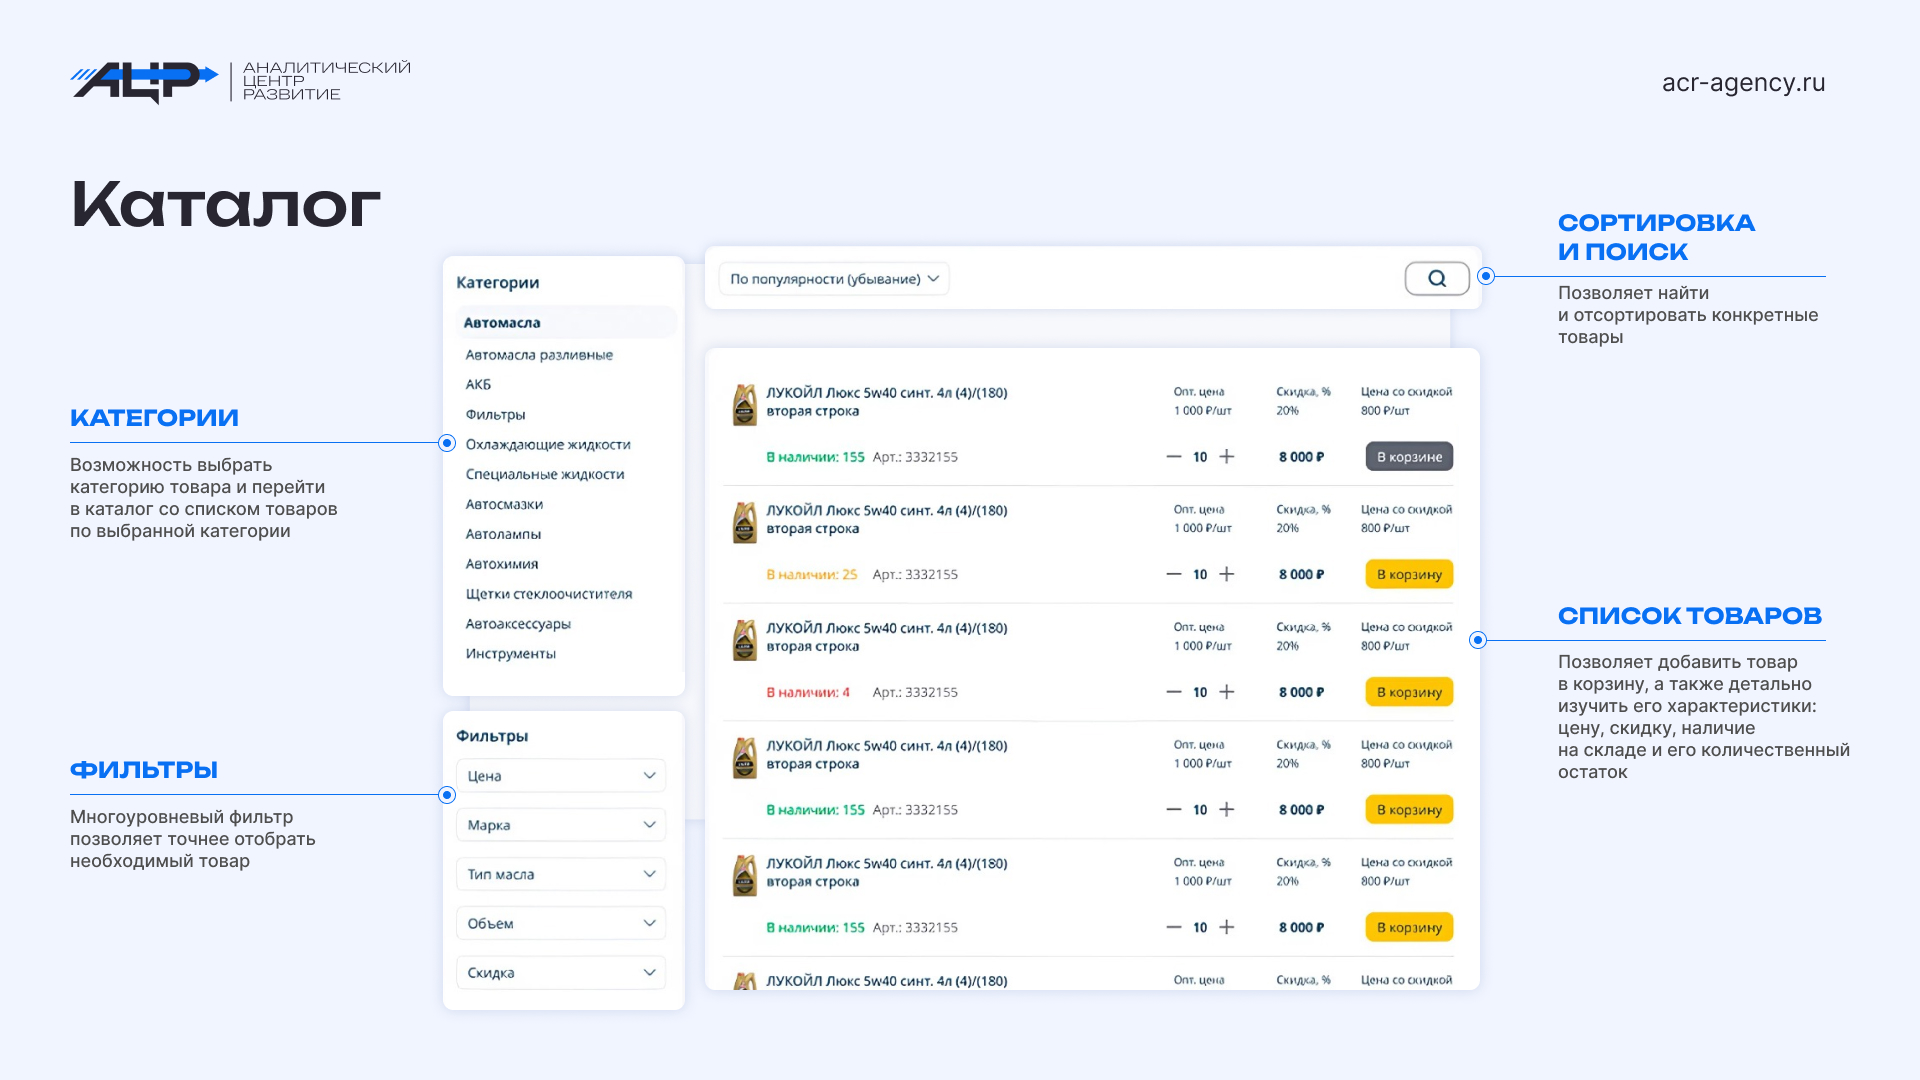The image size is (1920, 1080).
Task: Open the Тип масла filter
Action: click(561, 874)
